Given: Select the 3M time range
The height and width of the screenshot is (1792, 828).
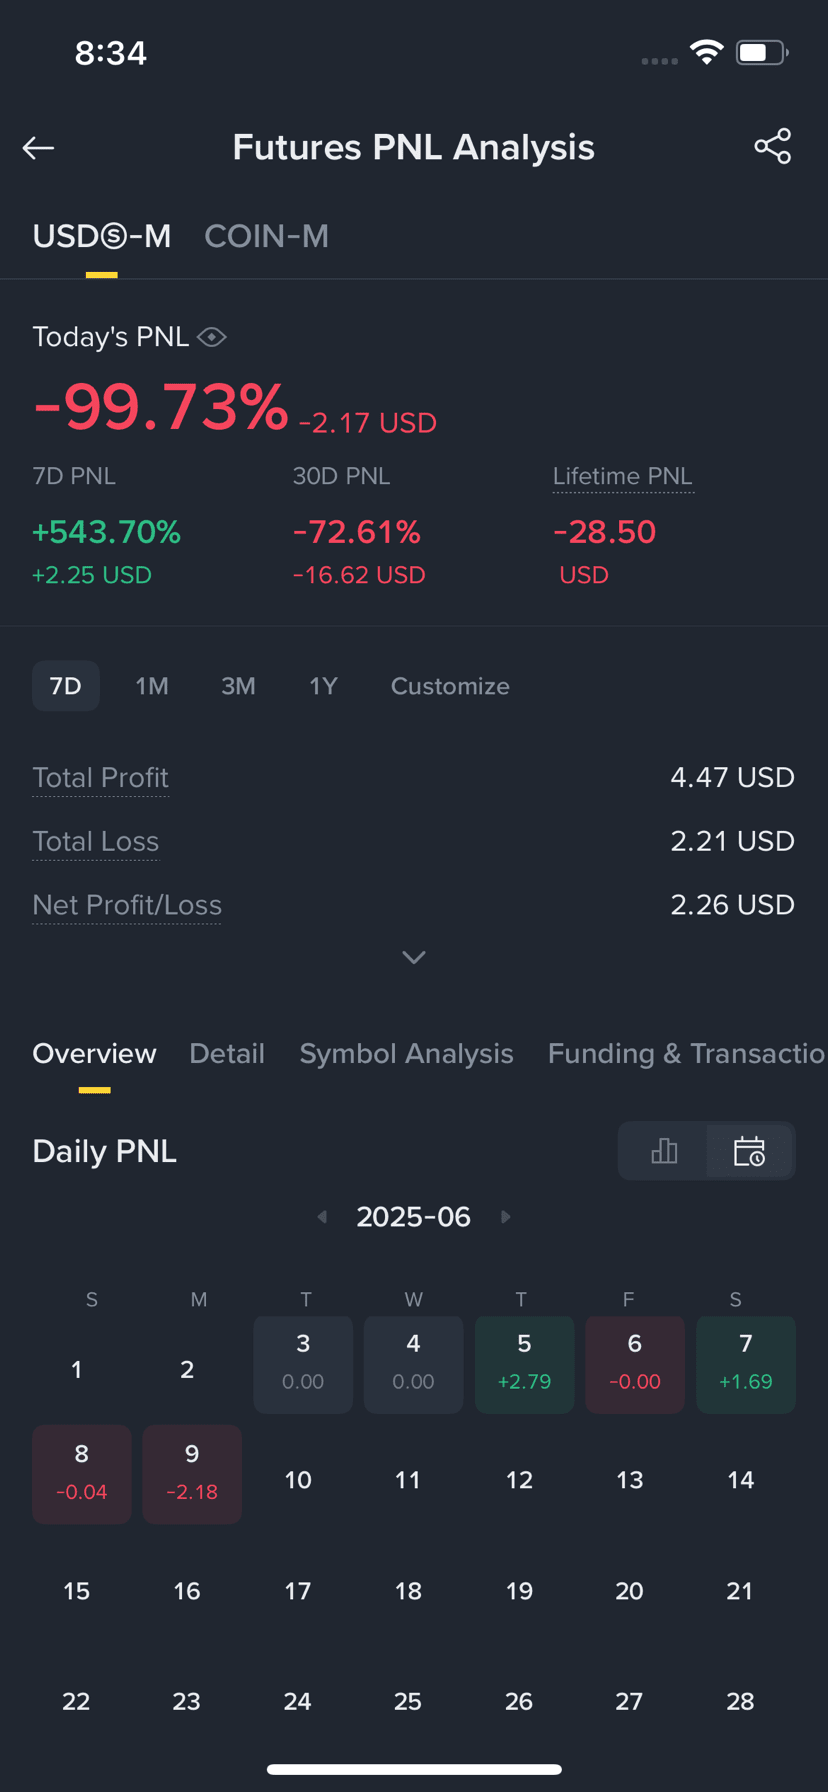Looking at the screenshot, I should (x=238, y=686).
